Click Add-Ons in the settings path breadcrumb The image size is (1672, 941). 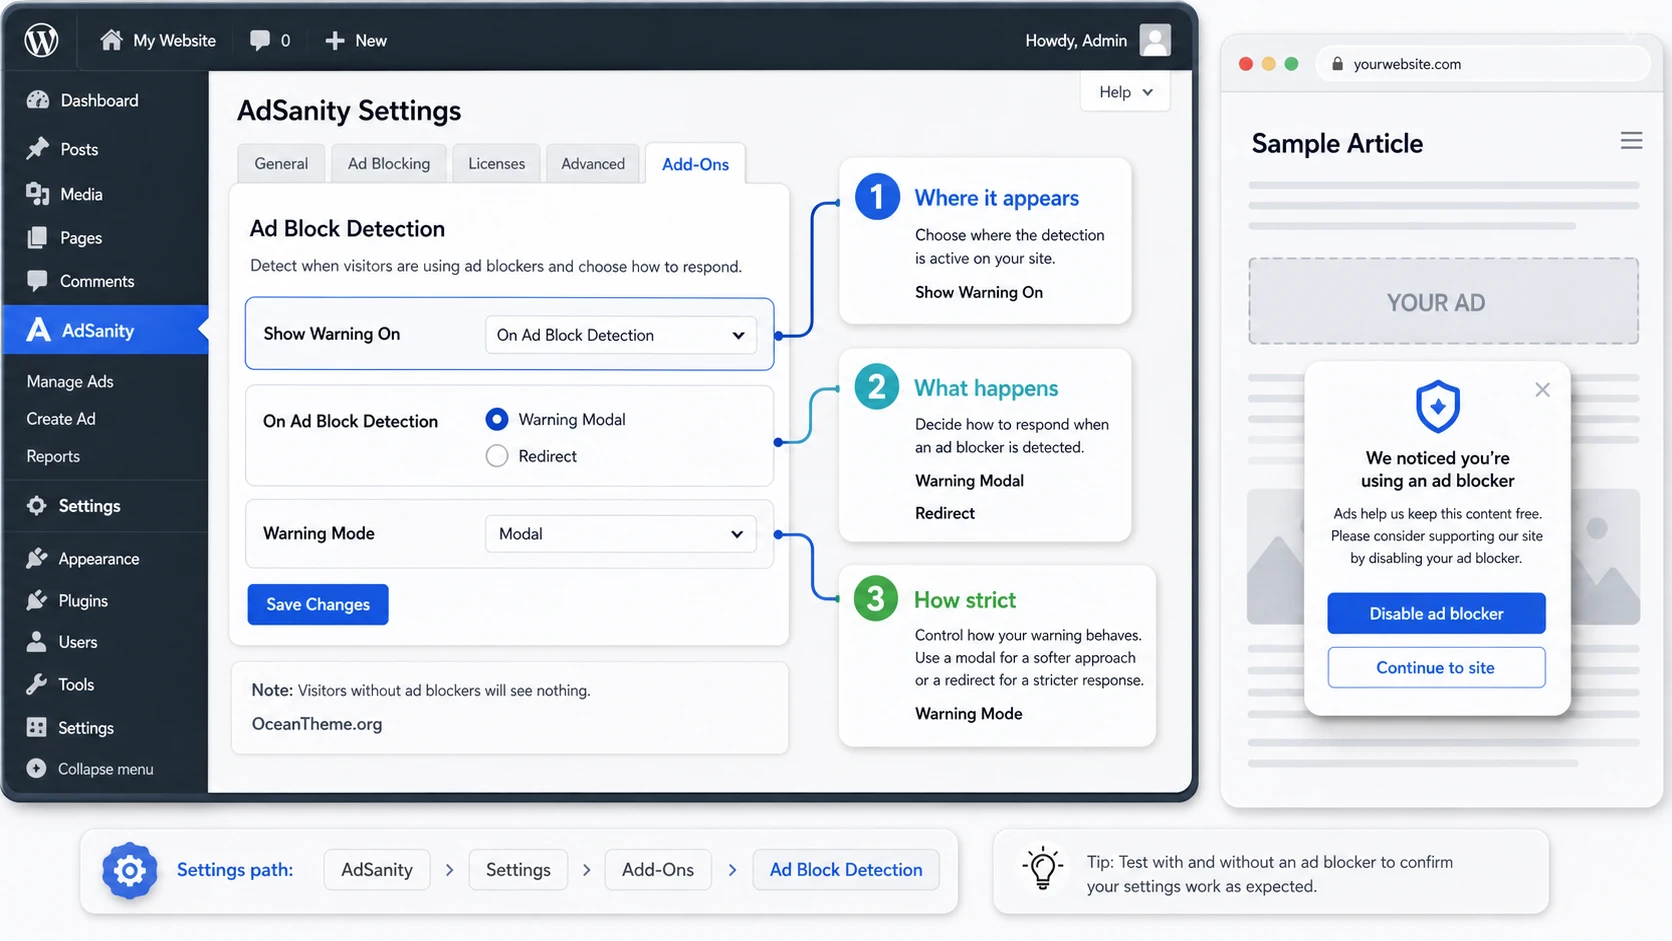tap(658, 870)
